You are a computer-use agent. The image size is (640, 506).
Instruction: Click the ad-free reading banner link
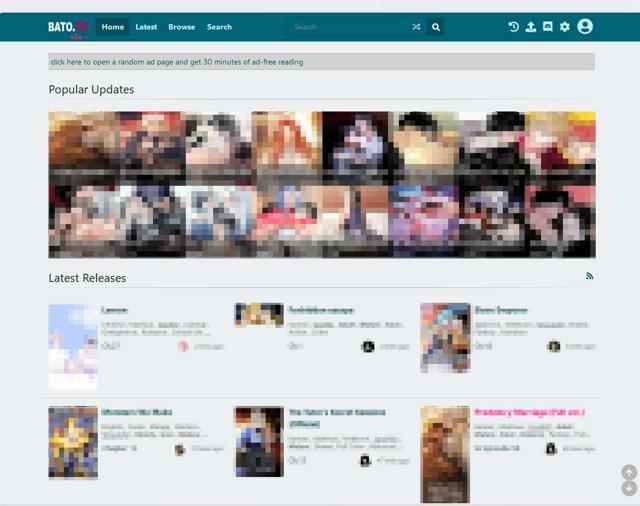177,62
